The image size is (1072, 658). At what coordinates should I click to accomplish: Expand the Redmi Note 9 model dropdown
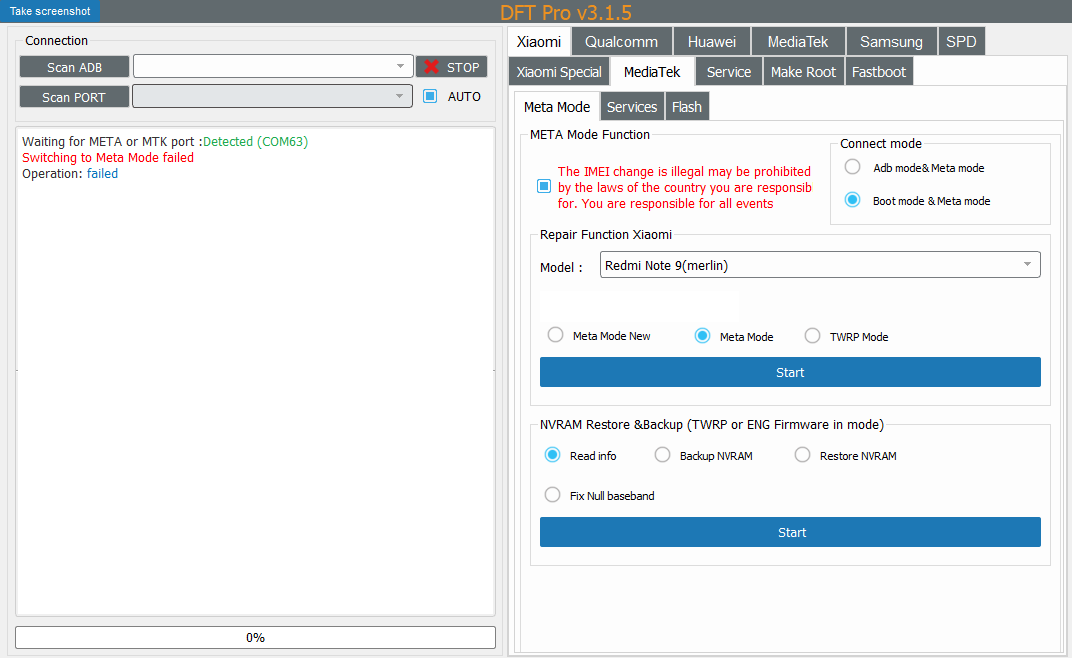(x=1027, y=264)
